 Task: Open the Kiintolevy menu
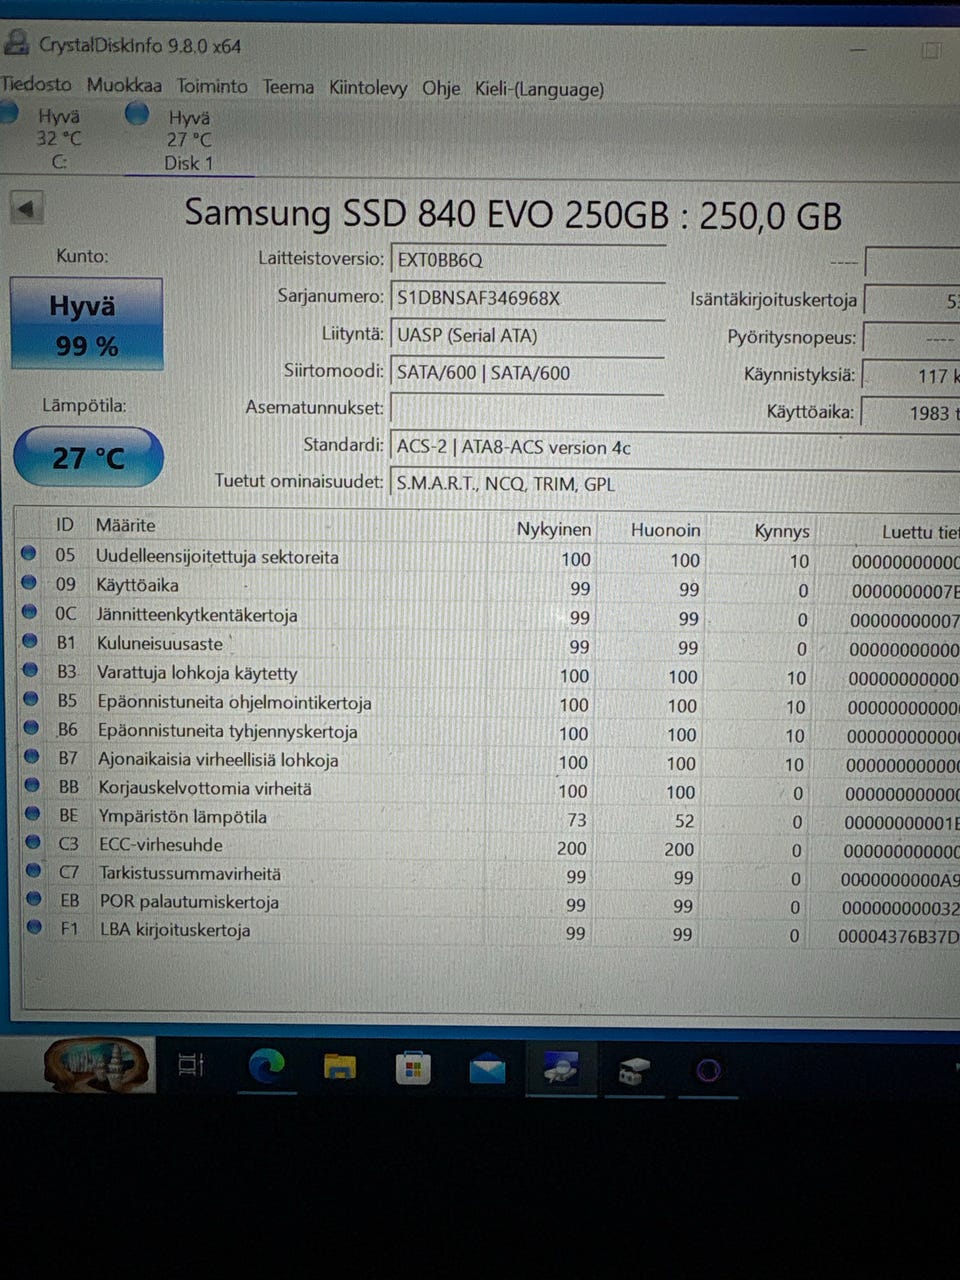(x=368, y=88)
